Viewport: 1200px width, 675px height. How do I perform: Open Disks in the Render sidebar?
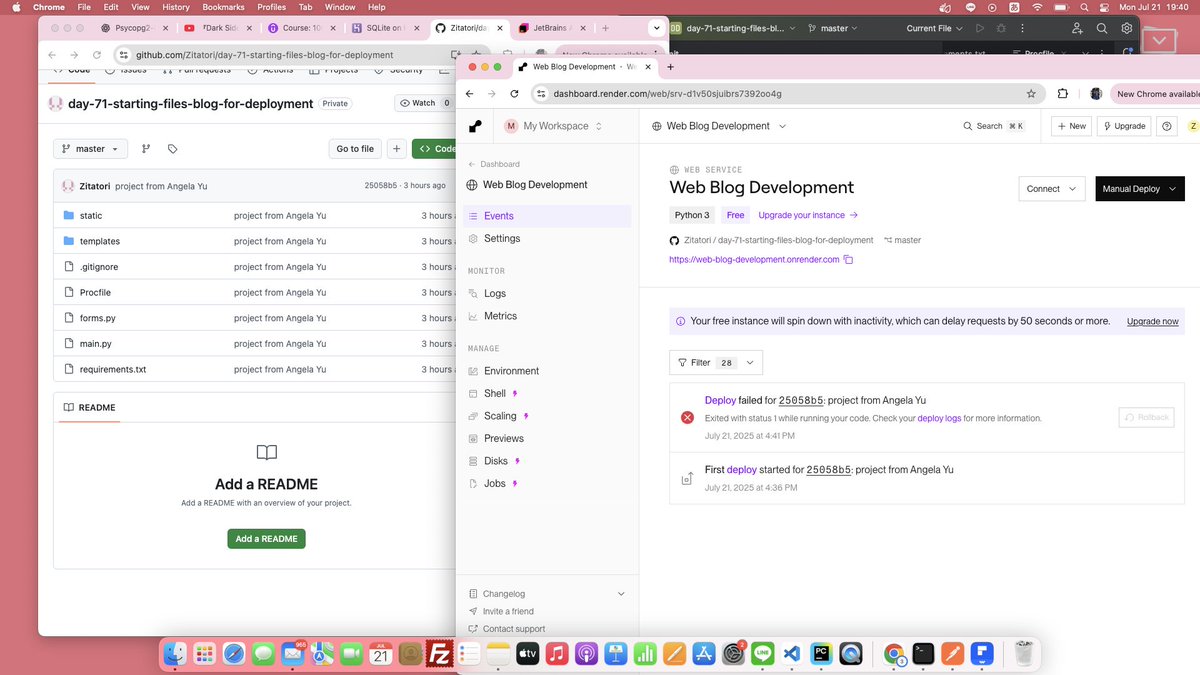[496, 461]
